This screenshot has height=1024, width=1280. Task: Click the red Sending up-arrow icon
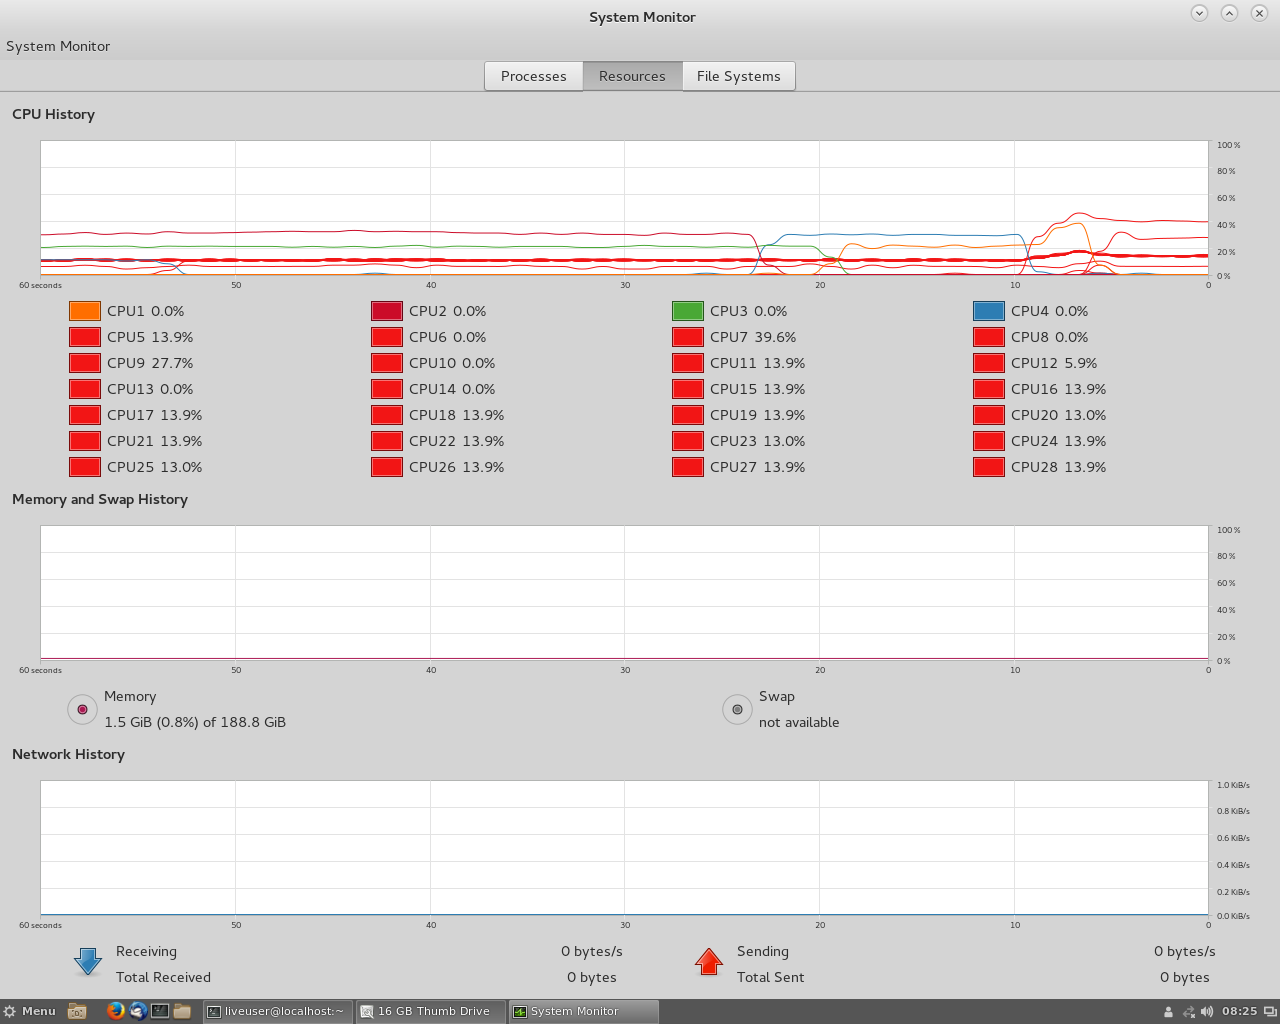709,962
